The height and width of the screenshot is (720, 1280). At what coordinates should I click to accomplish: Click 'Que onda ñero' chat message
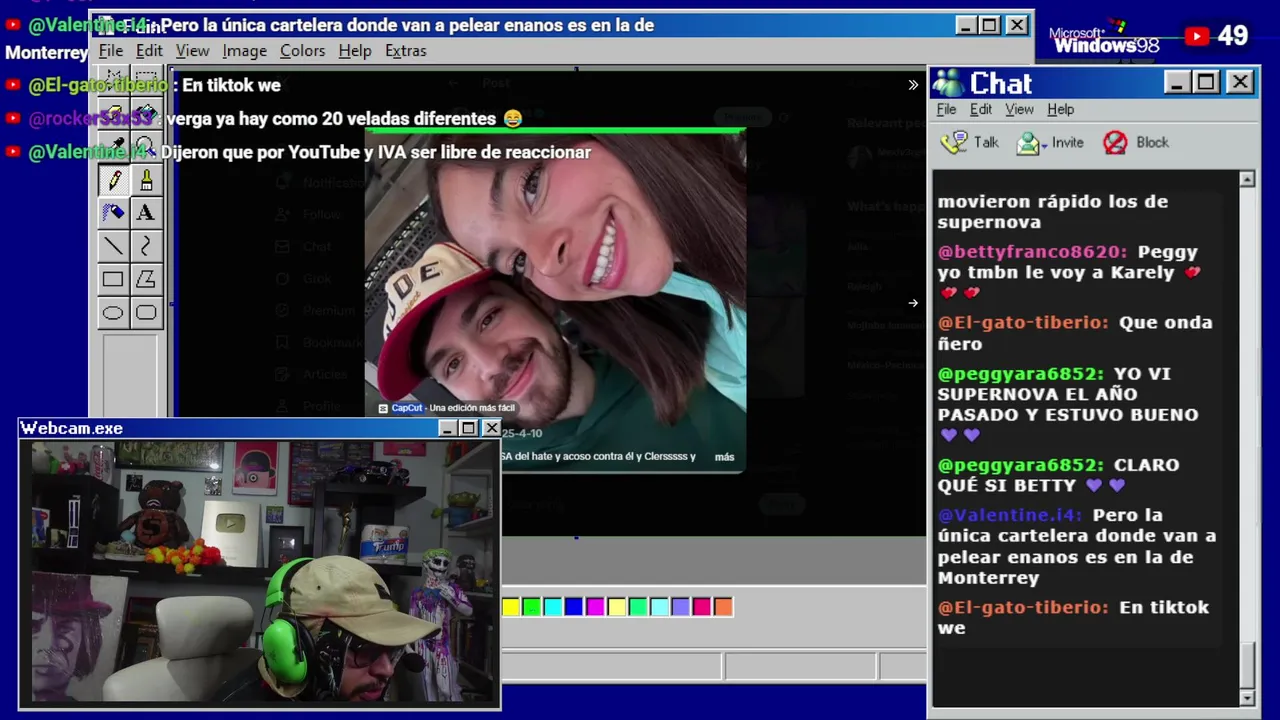(x=1075, y=333)
